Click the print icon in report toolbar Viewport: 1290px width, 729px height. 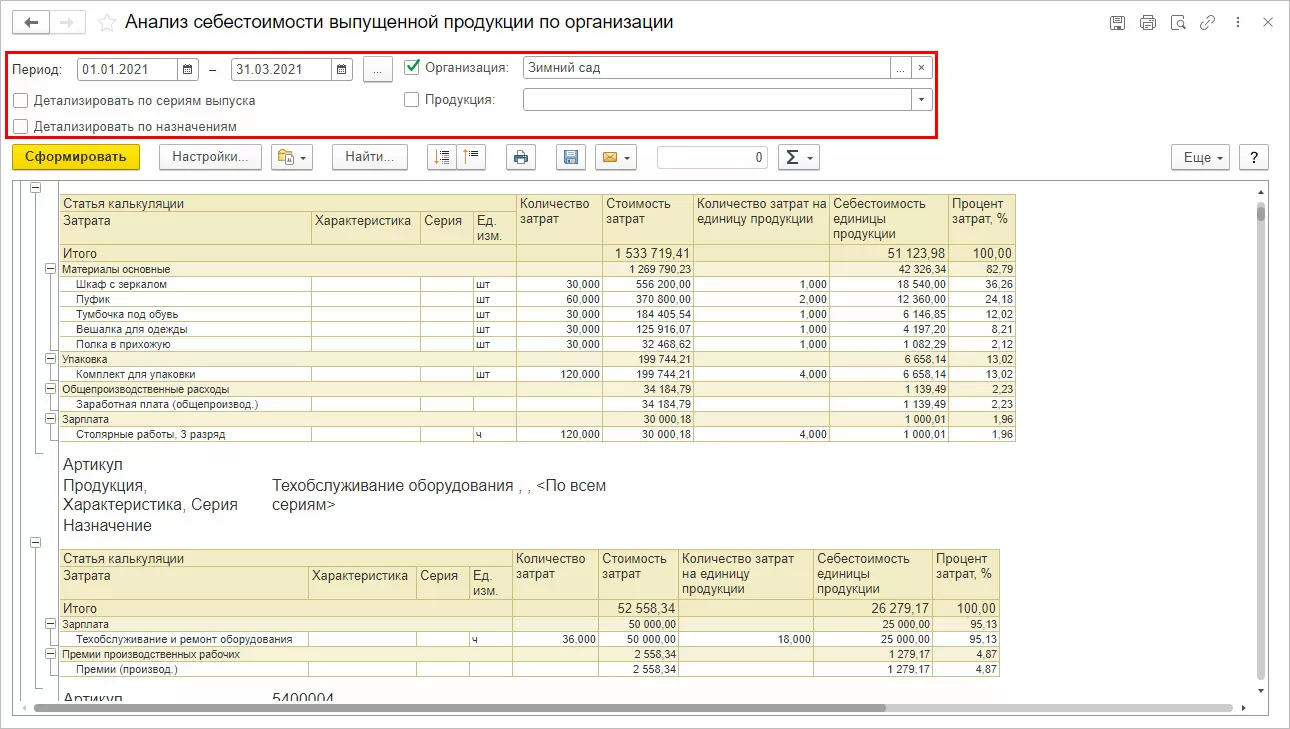tap(520, 157)
